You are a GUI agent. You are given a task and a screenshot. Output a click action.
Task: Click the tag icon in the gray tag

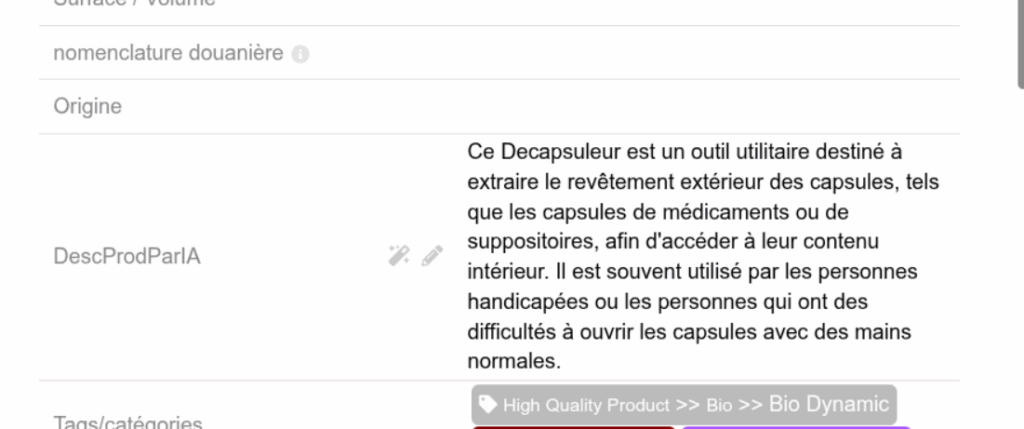tap(487, 404)
